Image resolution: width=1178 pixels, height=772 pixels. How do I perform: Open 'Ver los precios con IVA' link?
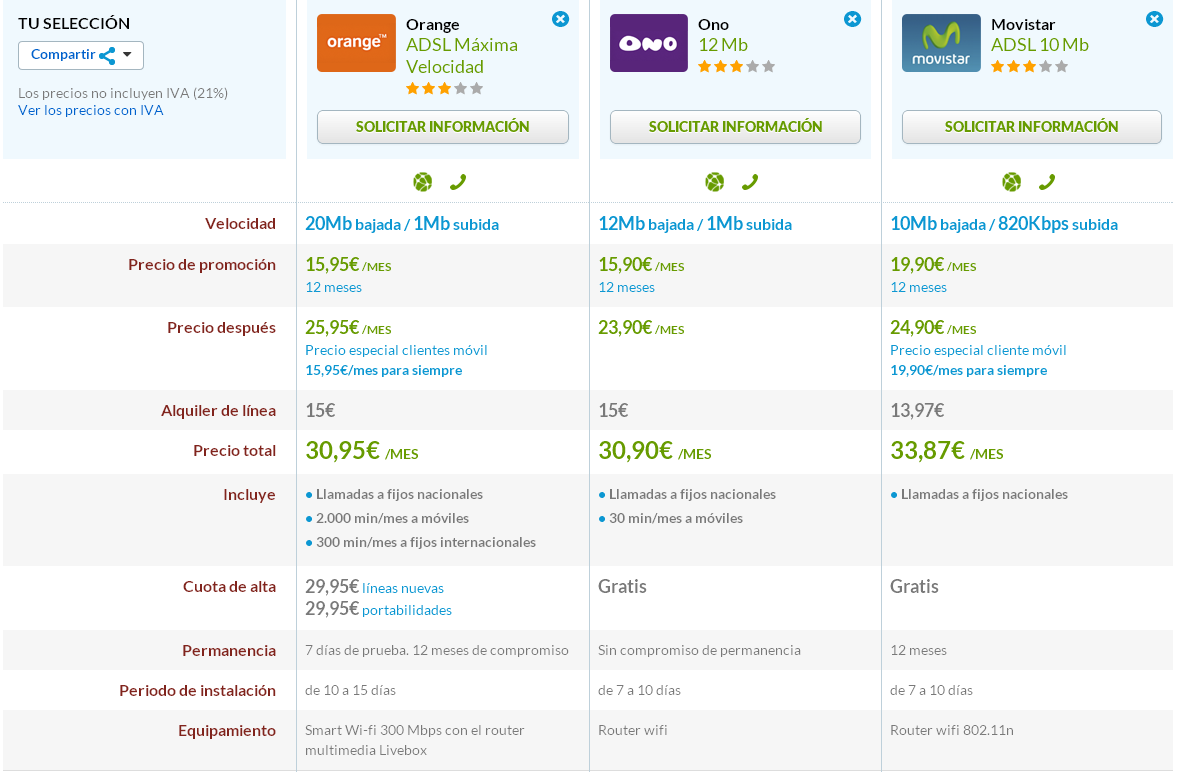point(90,110)
